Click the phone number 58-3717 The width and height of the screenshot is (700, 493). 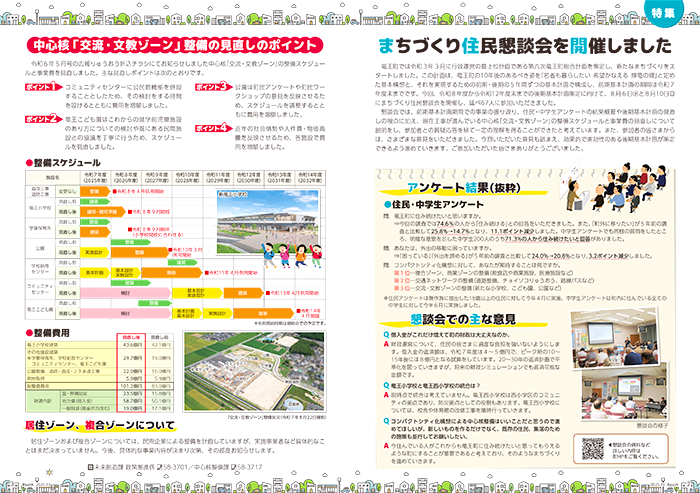tap(250, 467)
